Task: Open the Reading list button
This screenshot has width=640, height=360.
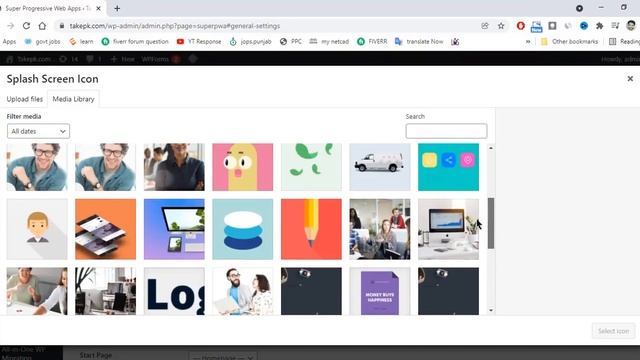Action: [624, 41]
